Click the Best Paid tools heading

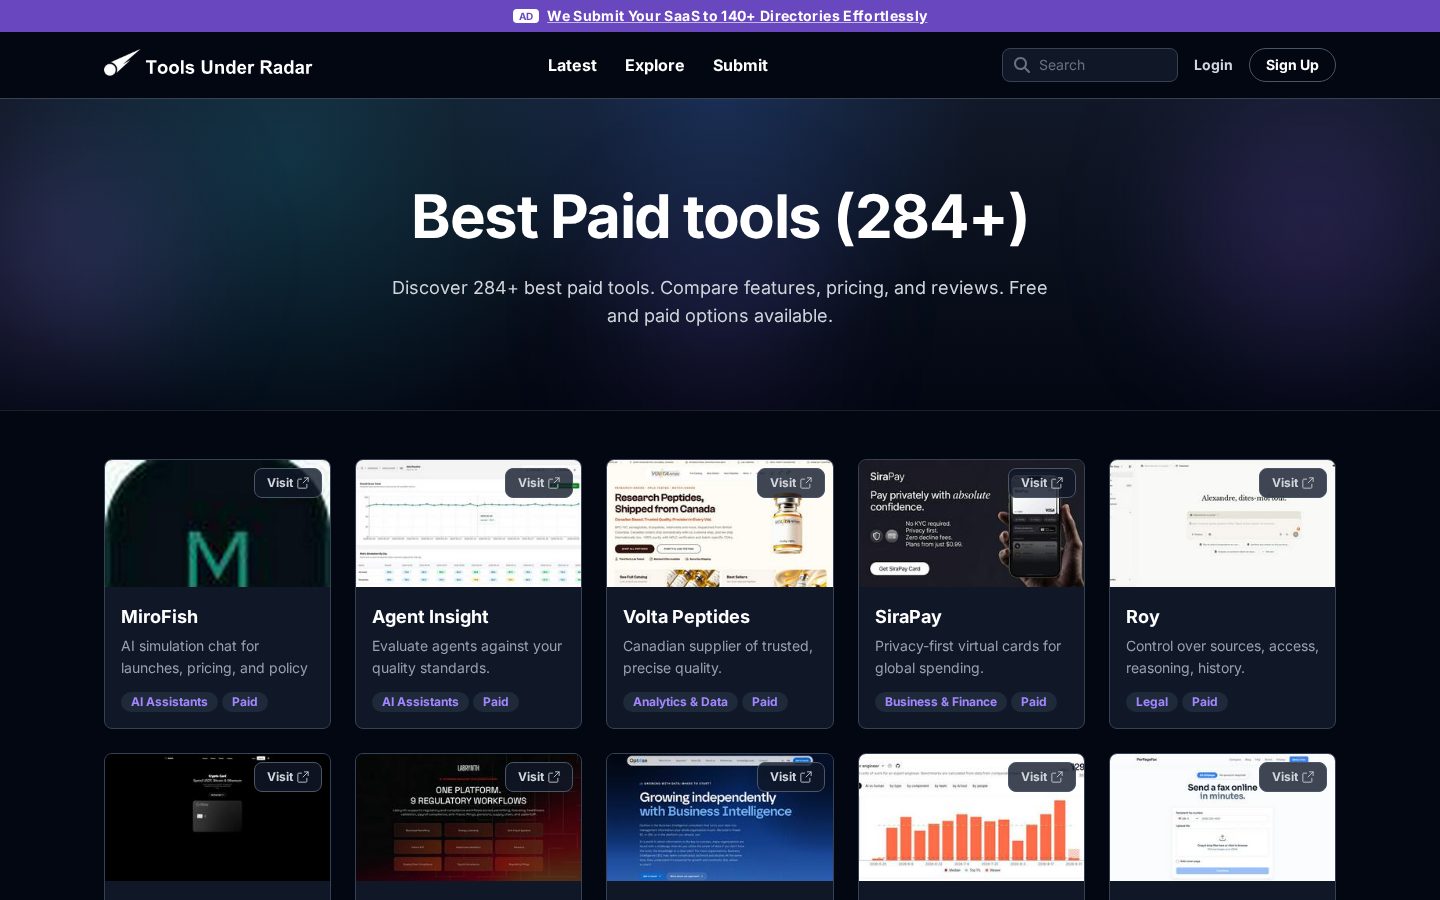(x=720, y=217)
